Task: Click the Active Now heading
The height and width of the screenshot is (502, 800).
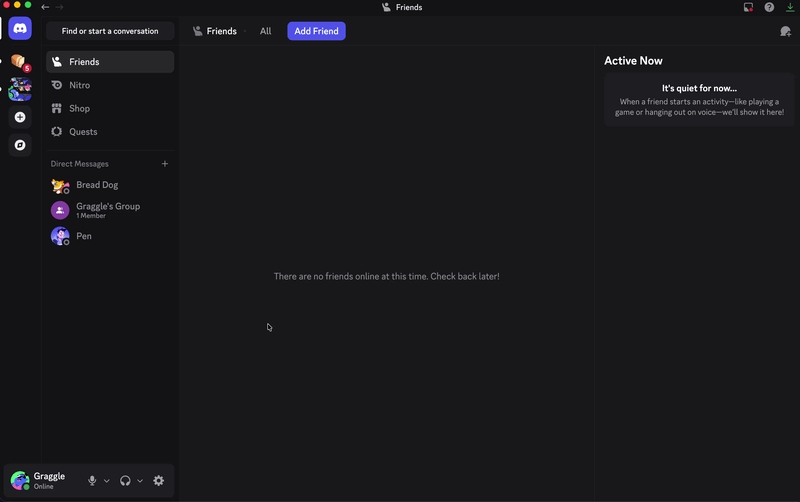Action: click(x=633, y=61)
